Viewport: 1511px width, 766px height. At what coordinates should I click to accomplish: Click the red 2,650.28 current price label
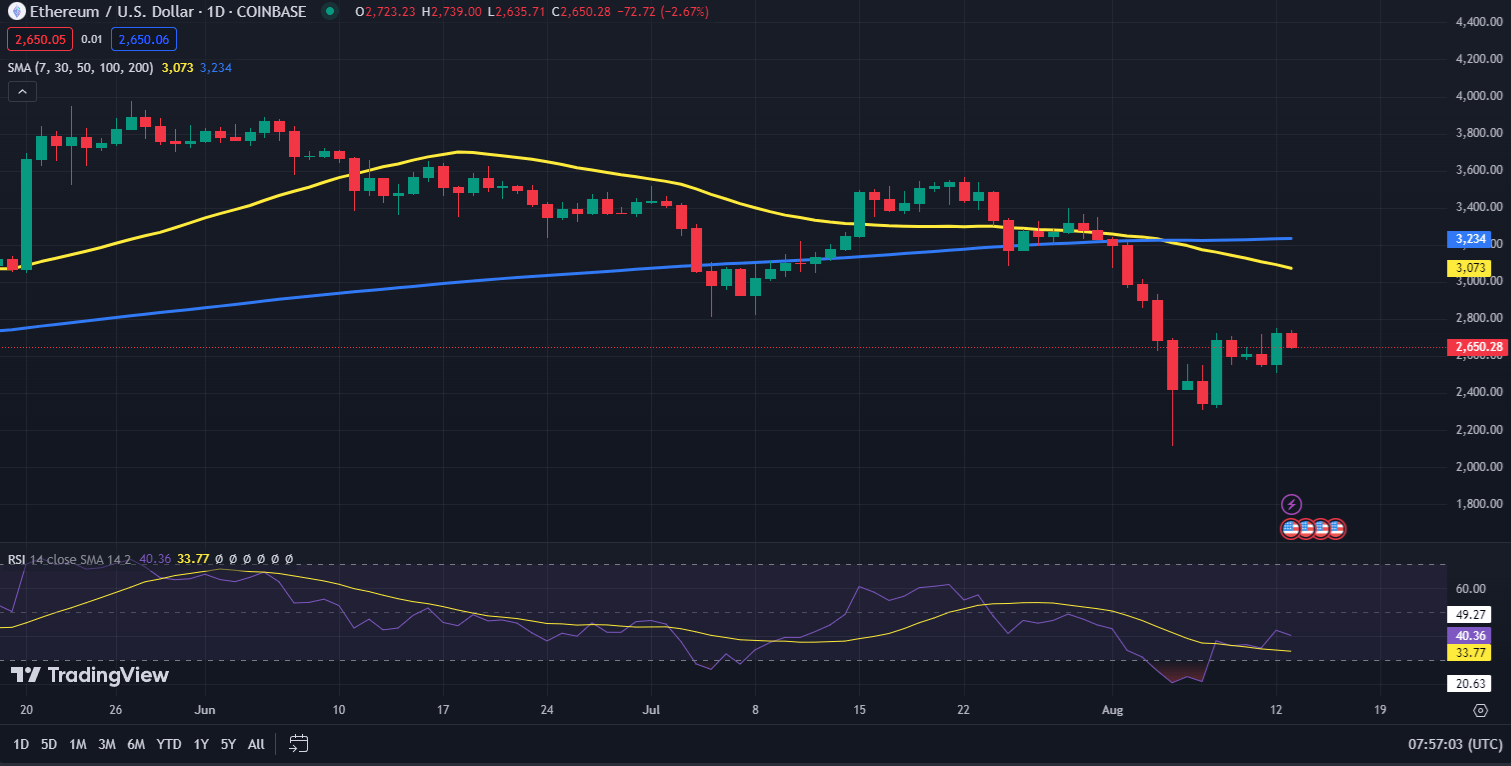[x=1475, y=347]
